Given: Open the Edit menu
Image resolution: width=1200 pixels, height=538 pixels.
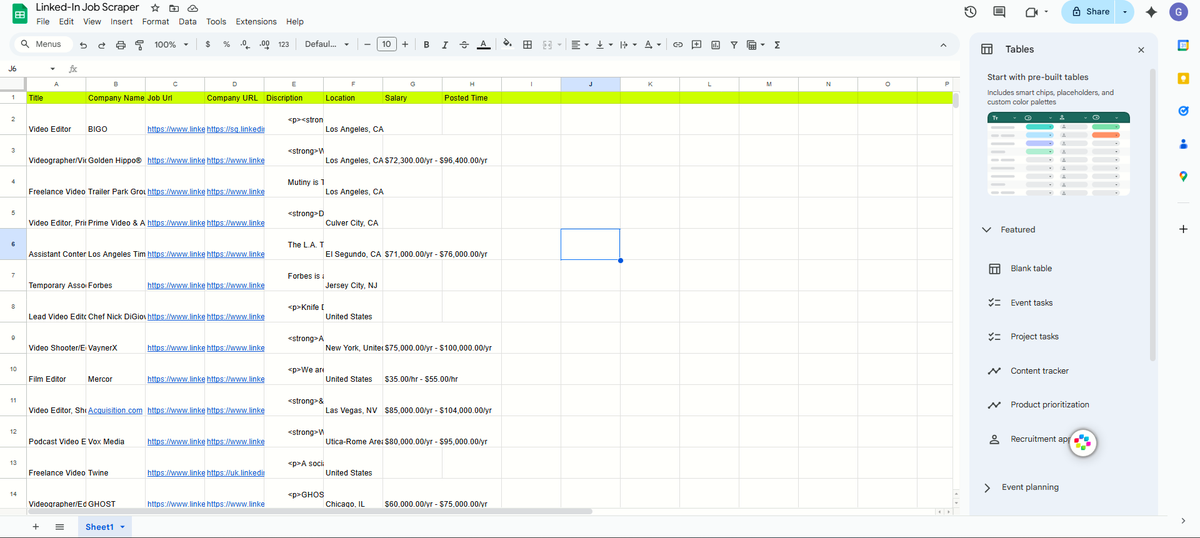Looking at the screenshot, I should pos(66,22).
